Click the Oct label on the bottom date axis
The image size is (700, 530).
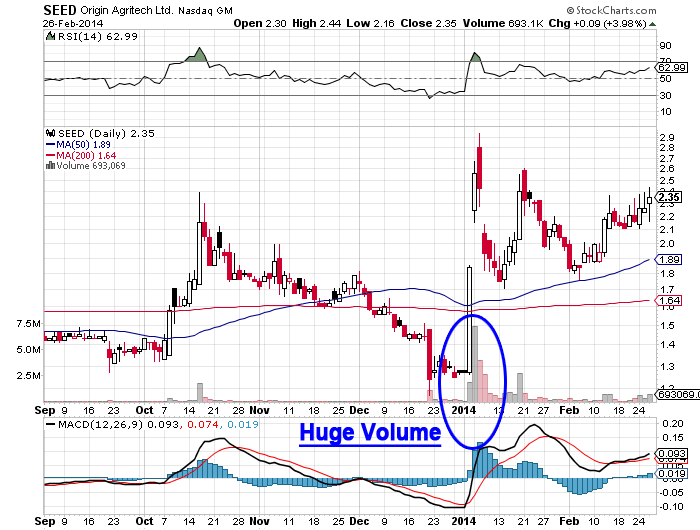[x=145, y=521]
